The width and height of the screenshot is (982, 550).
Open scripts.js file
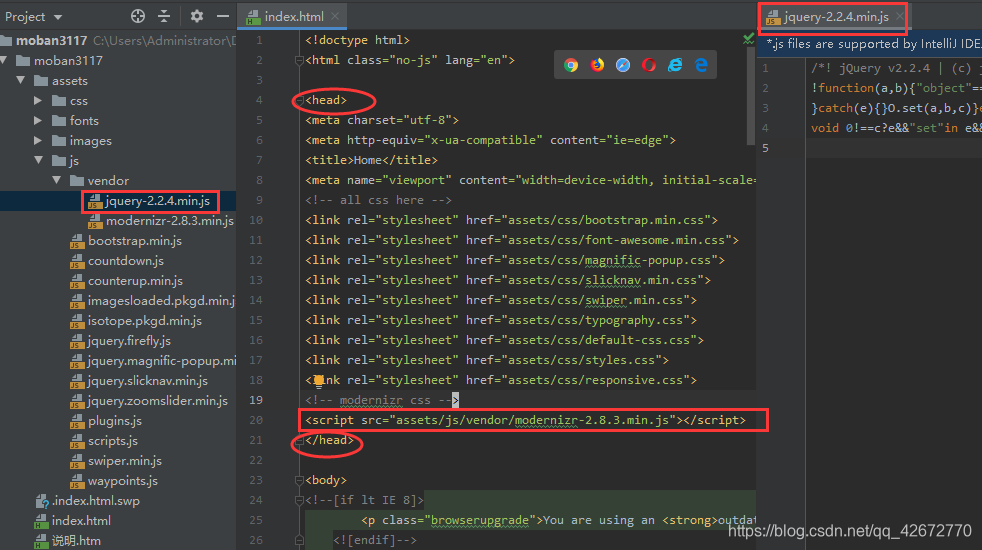pos(104,441)
